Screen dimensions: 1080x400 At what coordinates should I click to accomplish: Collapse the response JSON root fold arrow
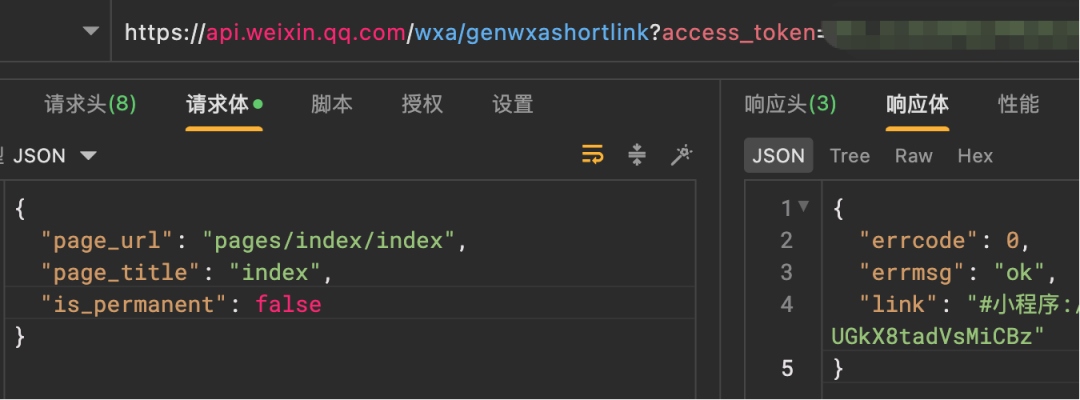(x=803, y=208)
